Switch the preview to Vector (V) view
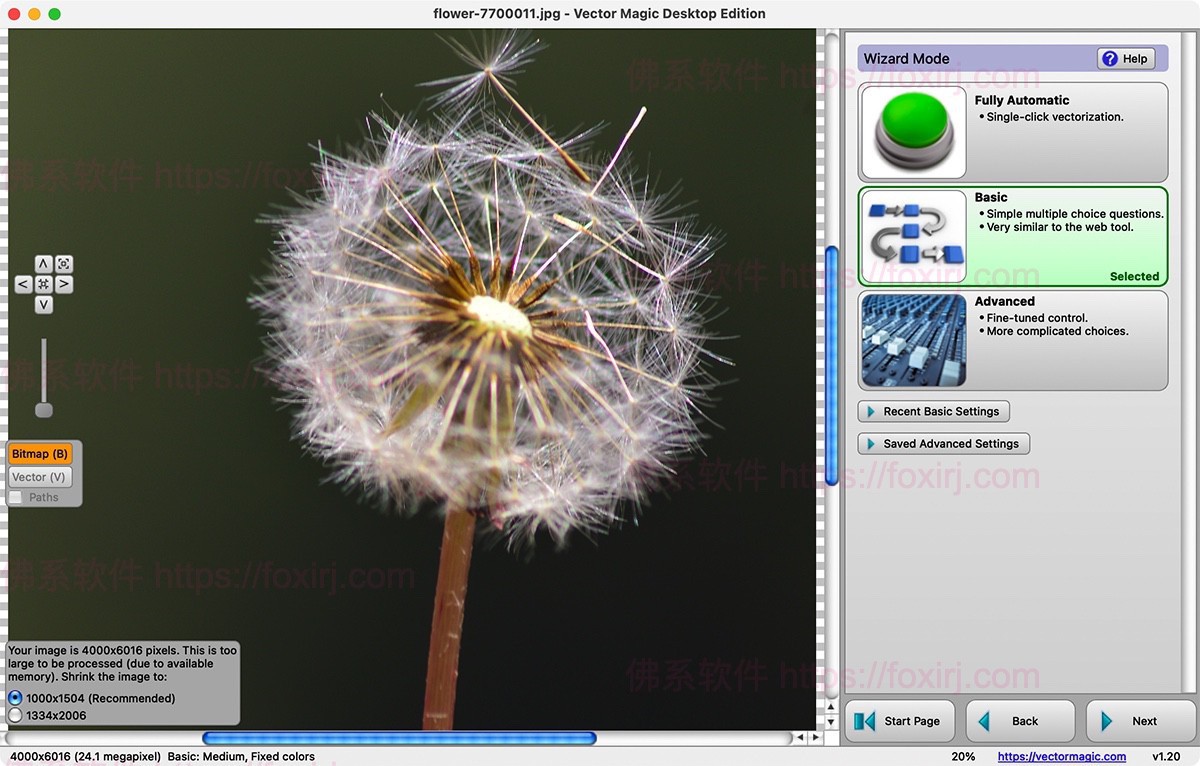 (39, 476)
